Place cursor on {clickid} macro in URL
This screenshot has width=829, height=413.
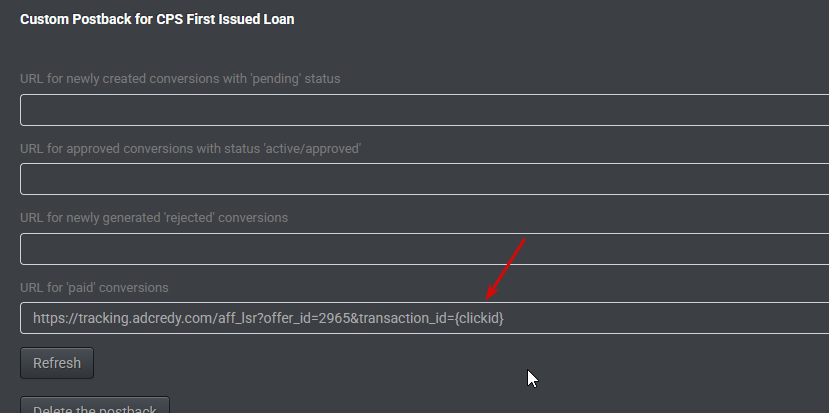[x=479, y=318]
